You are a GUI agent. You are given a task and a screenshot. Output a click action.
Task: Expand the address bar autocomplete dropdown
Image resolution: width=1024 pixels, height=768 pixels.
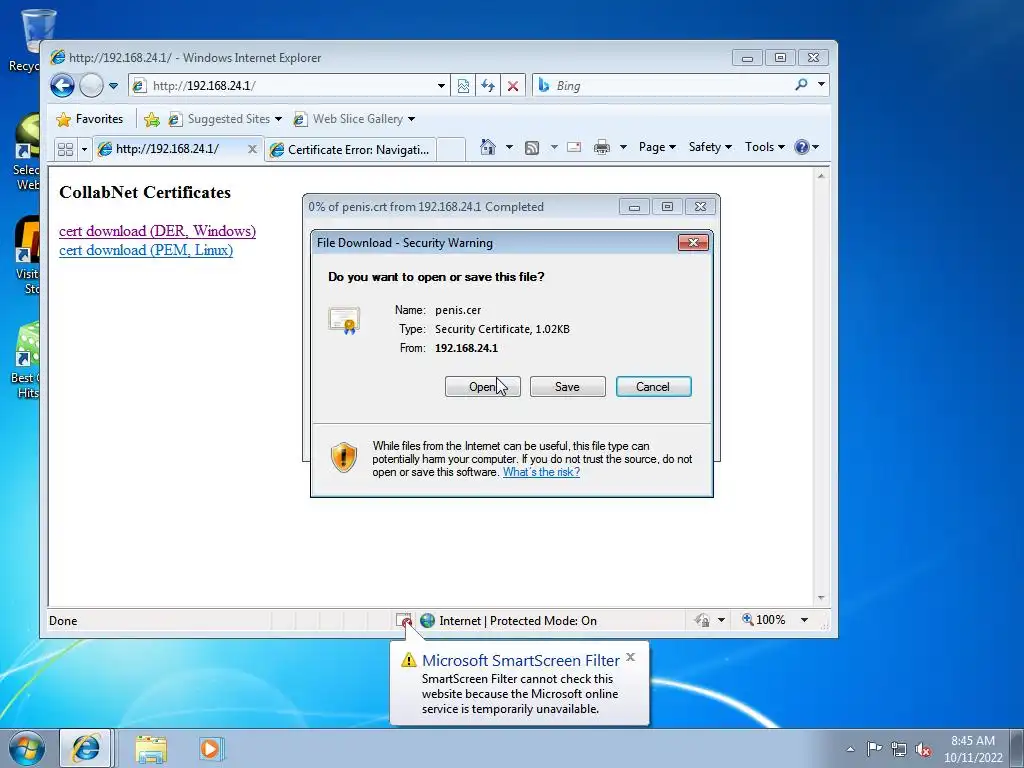click(441, 86)
